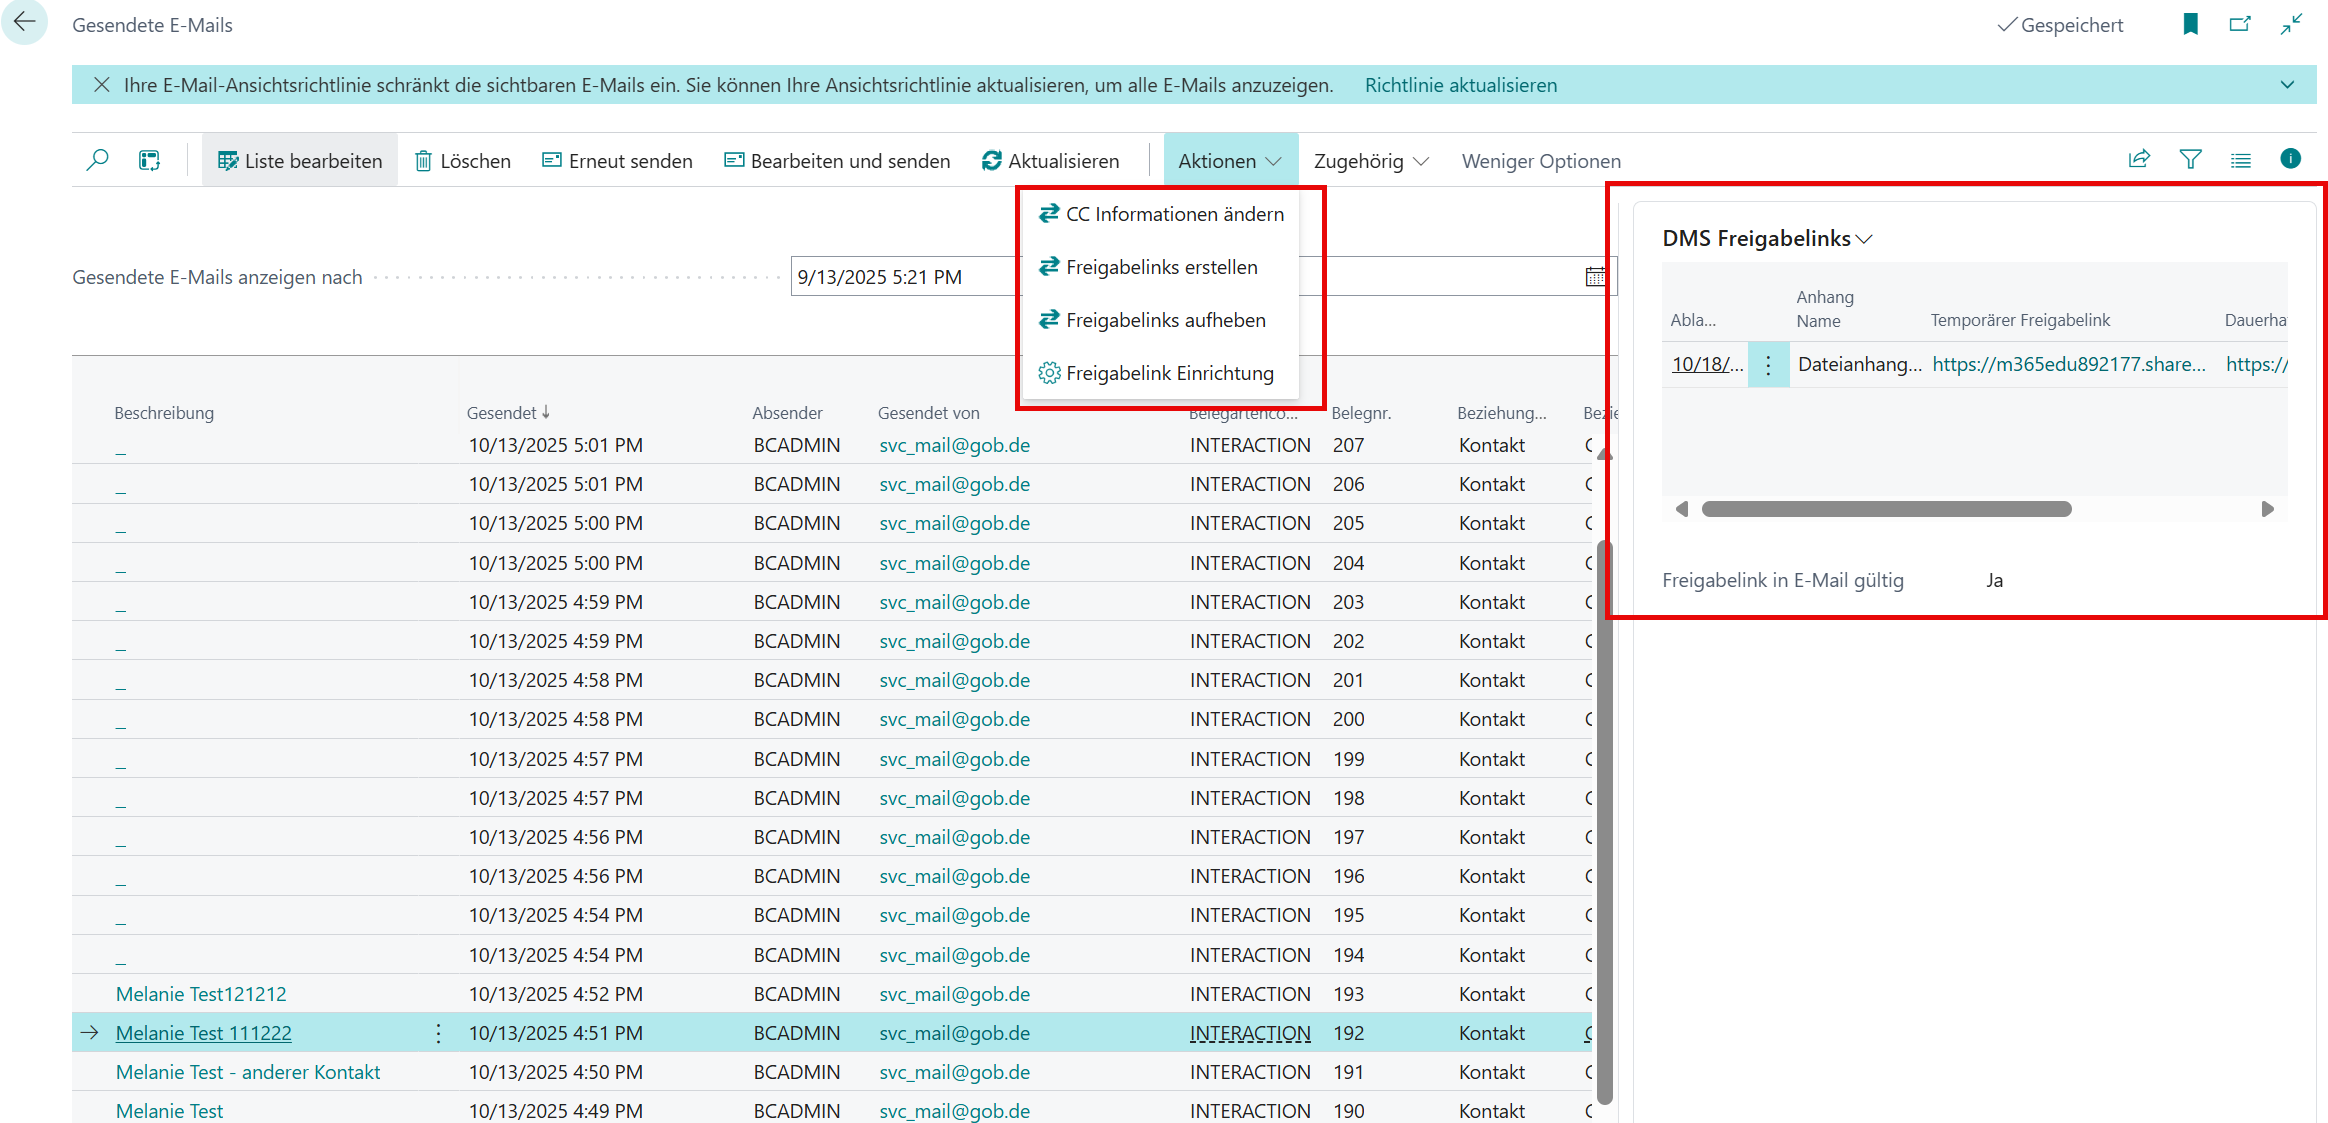Dismiss the email policy notification
The width and height of the screenshot is (2328, 1123).
click(x=101, y=85)
